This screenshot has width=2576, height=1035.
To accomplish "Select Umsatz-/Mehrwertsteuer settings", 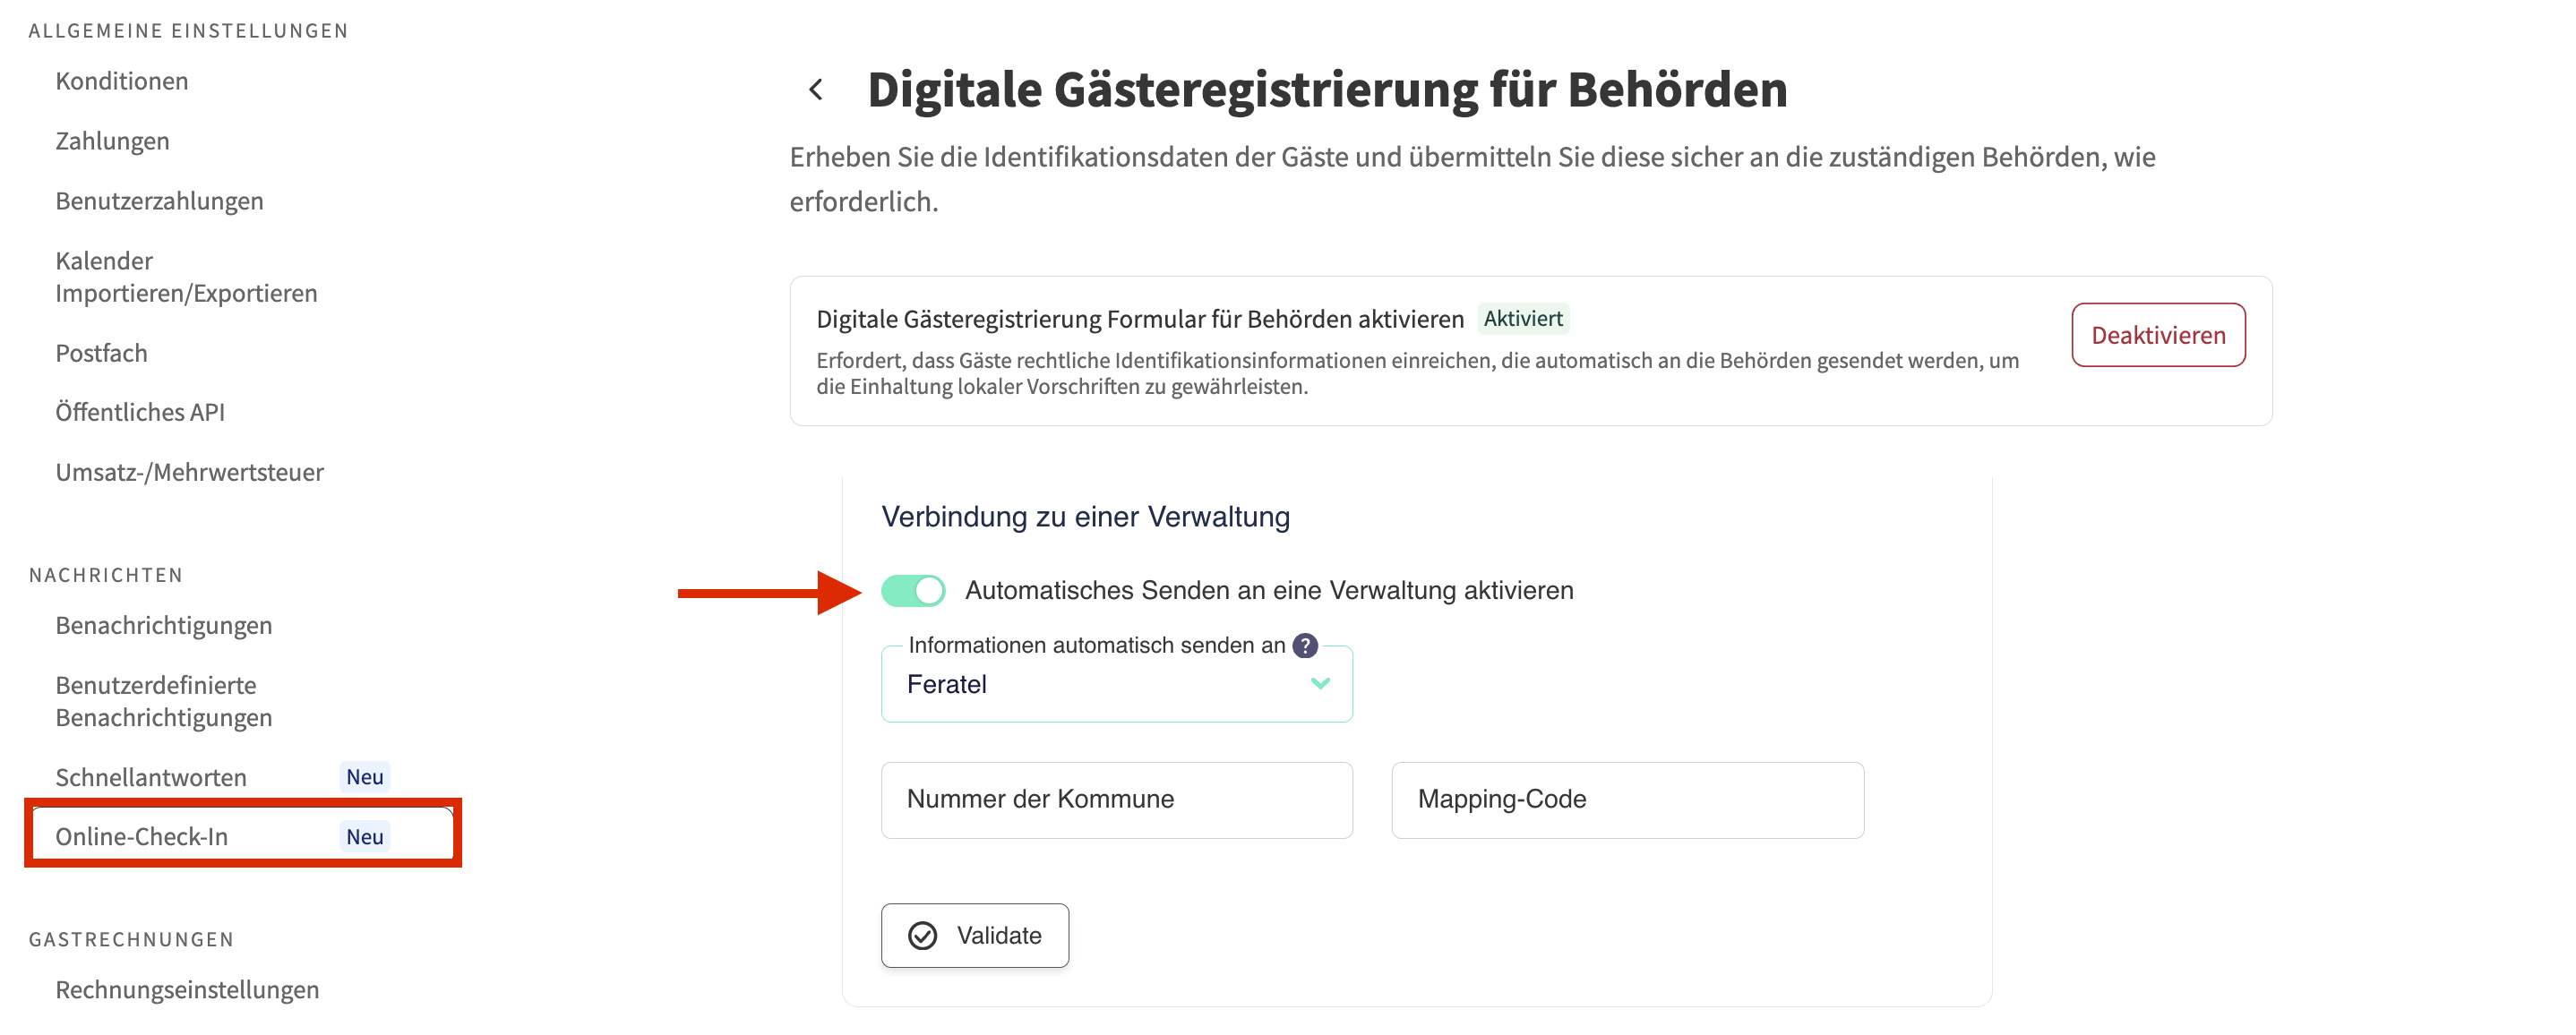I will tap(189, 472).
